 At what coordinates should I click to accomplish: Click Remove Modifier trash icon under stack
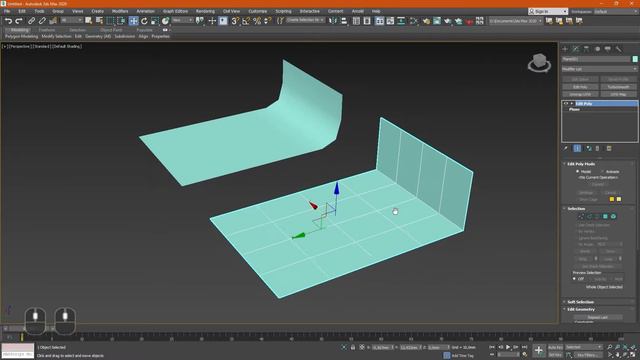point(598,149)
